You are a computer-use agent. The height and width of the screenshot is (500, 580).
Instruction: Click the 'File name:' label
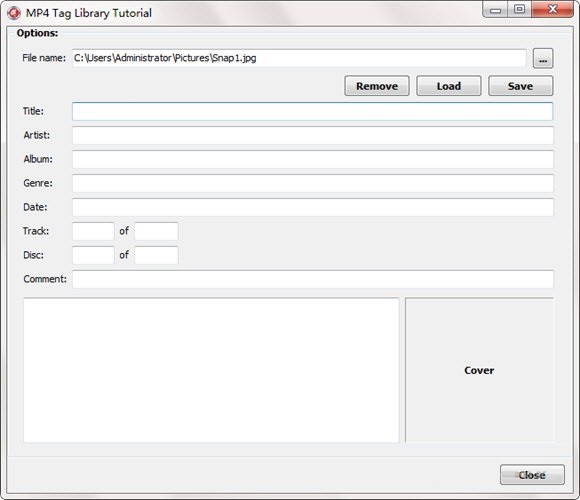[x=44, y=58]
